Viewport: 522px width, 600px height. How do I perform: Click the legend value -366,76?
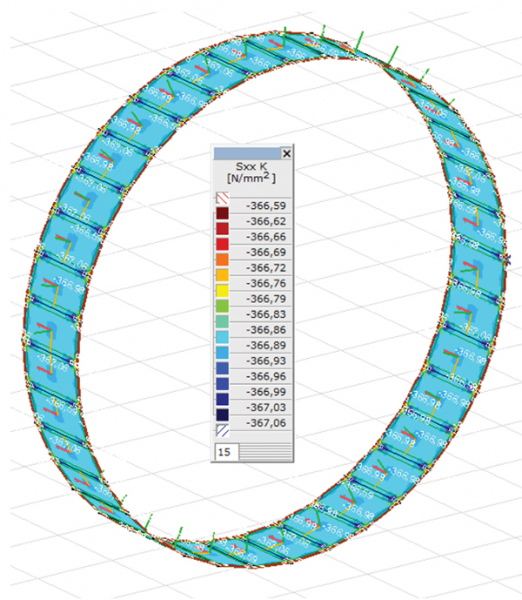pyautogui.click(x=266, y=284)
